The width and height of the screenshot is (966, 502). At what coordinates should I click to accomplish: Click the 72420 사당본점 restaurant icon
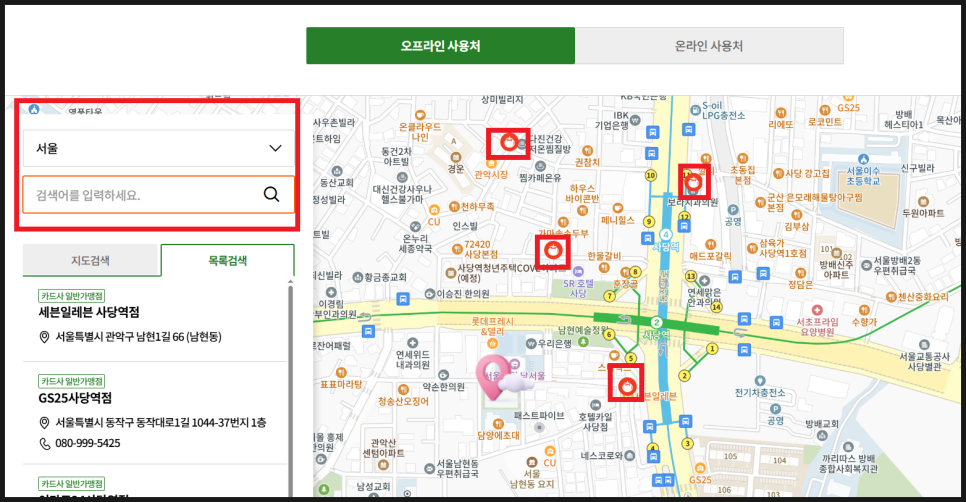click(457, 249)
